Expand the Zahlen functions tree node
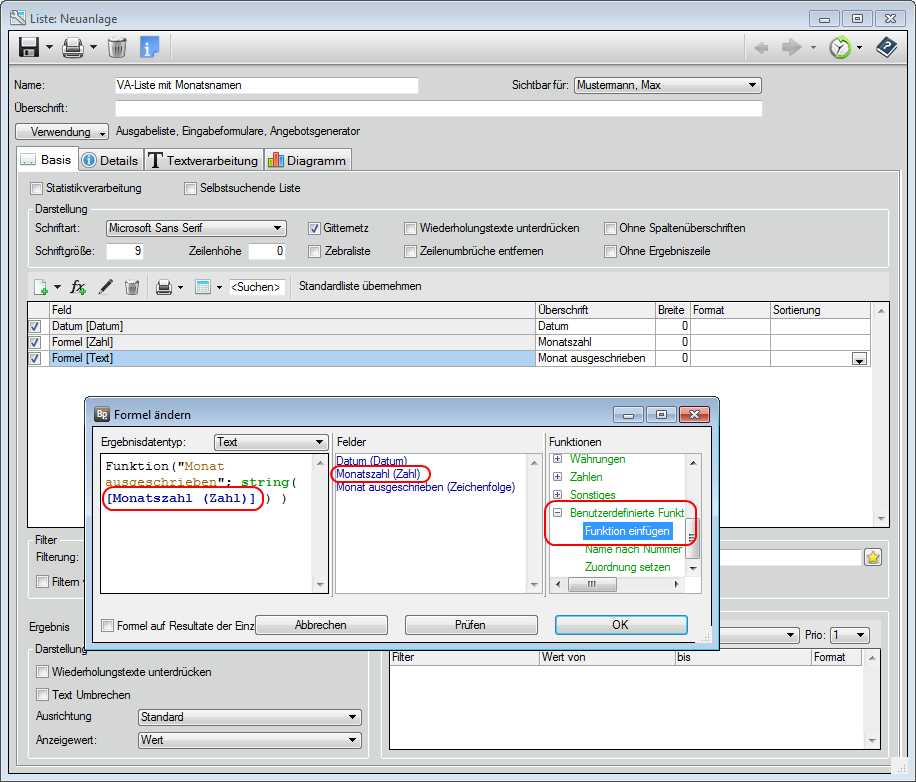Screen dimensions: 916x782 pyautogui.click(x=557, y=477)
